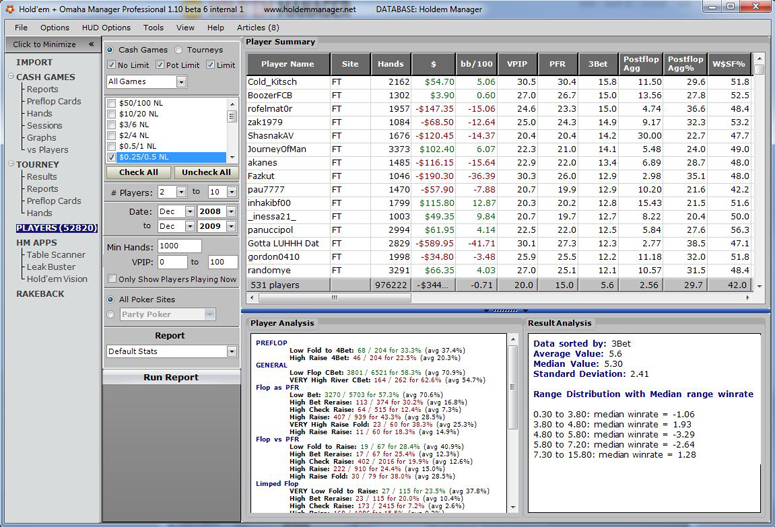Click the Min Hands input field
The height and width of the screenshot is (527, 775).
point(179,246)
